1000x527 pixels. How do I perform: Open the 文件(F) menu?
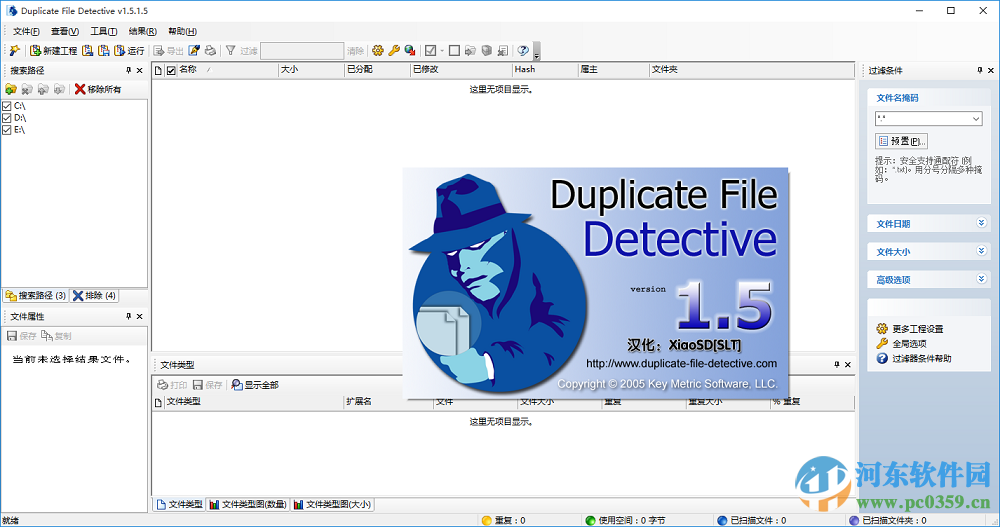(26, 31)
